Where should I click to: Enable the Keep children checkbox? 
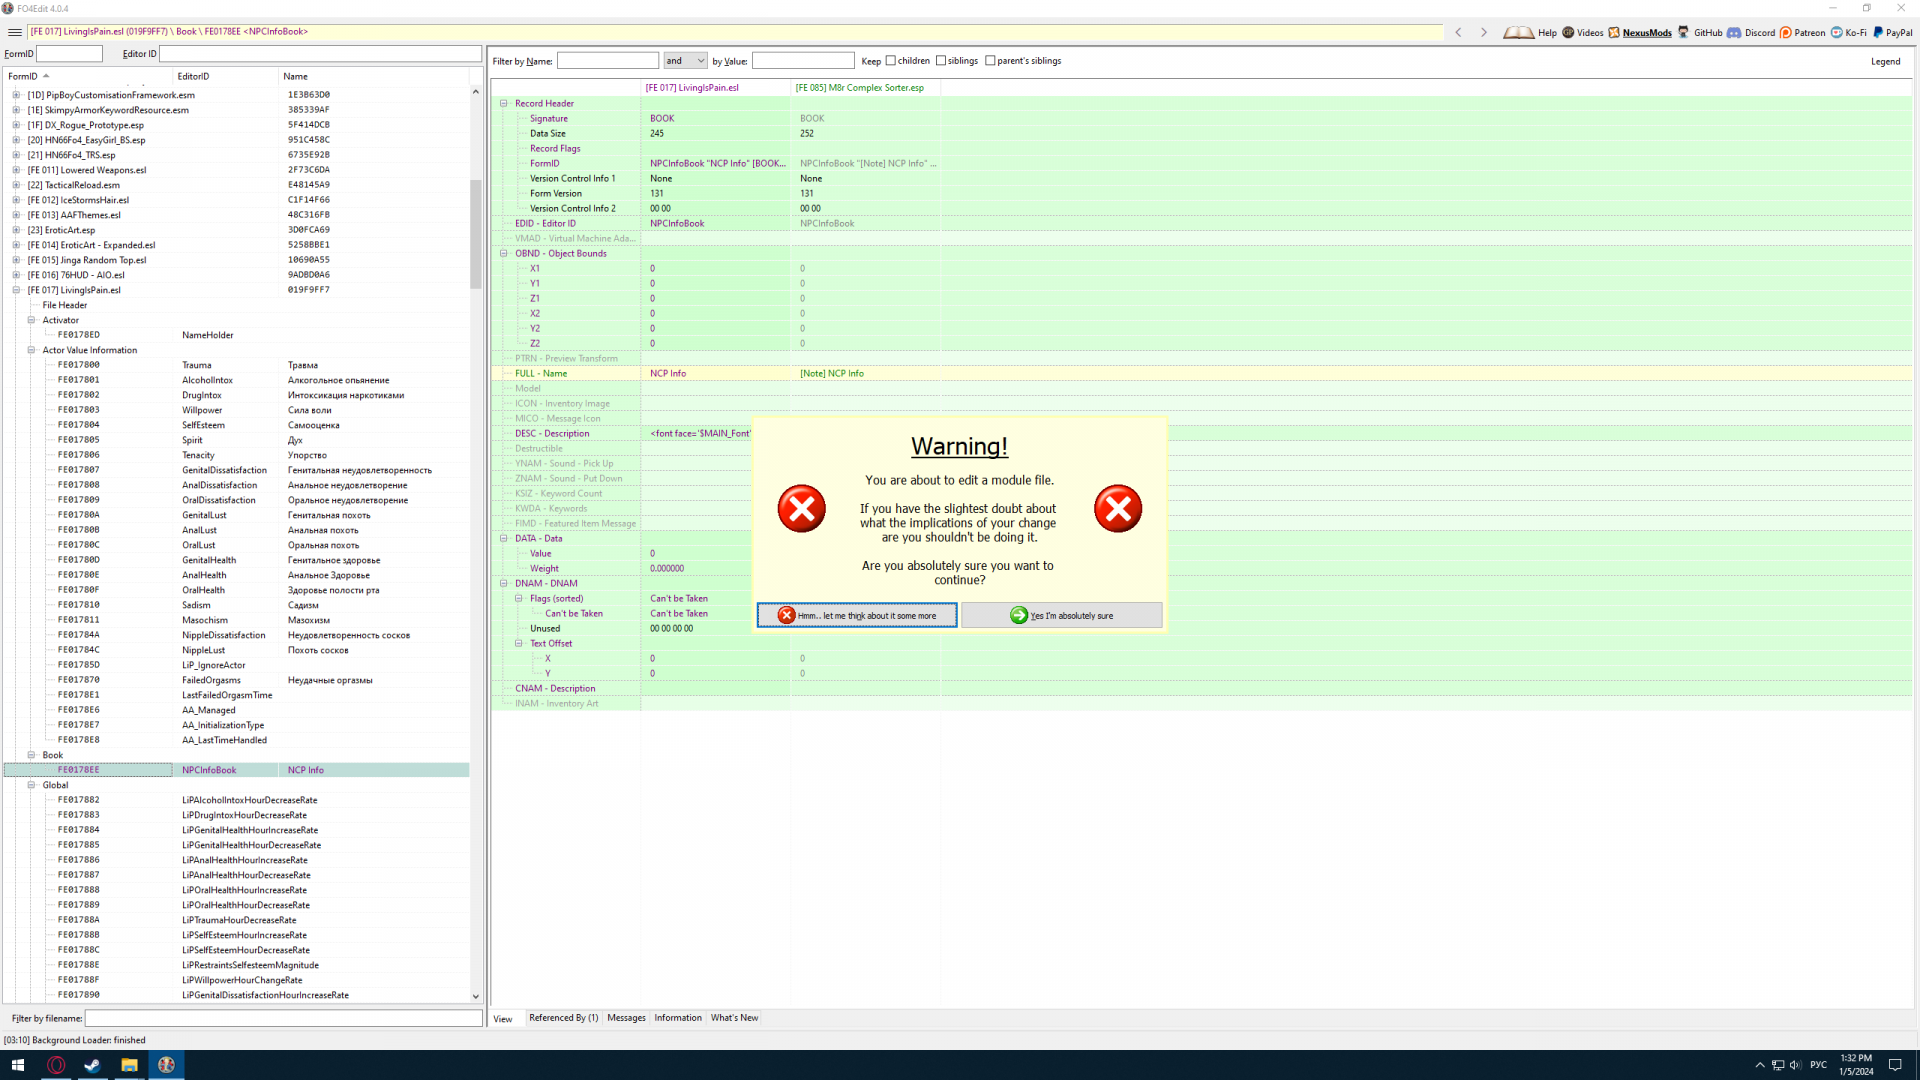pos(891,61)
